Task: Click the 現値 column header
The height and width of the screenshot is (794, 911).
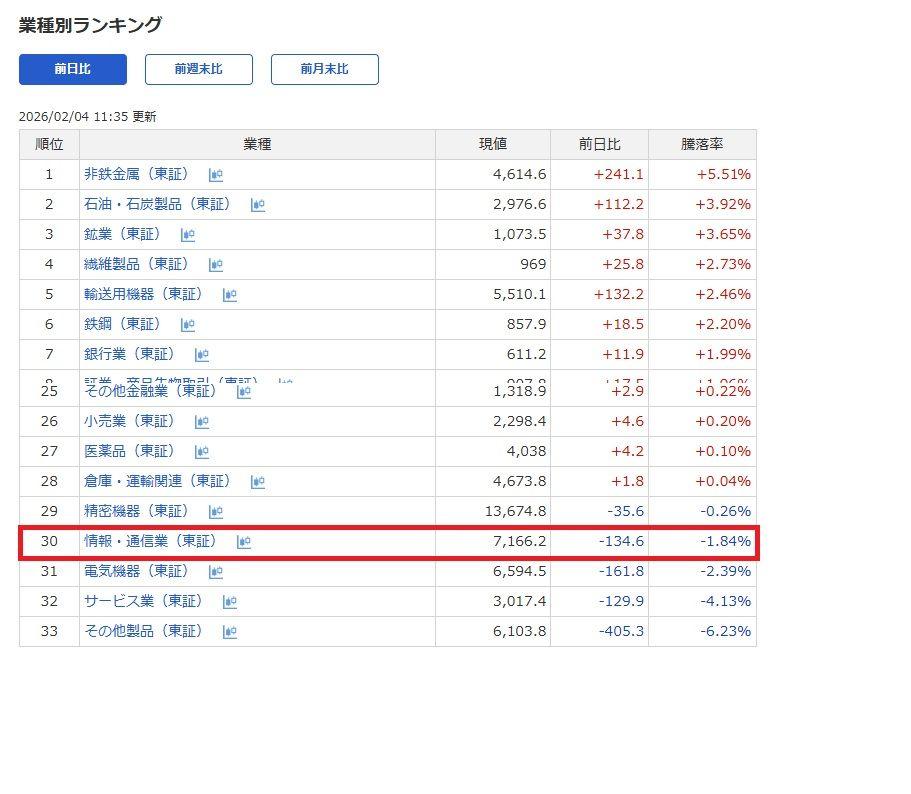Action: click(492, 144)
